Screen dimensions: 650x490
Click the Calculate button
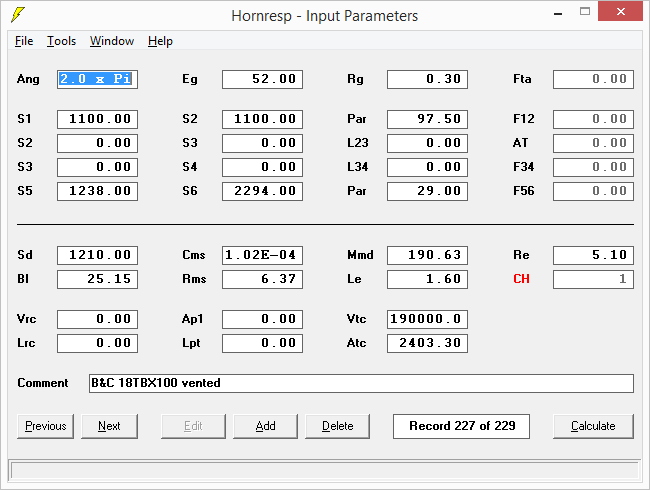[593, 426]
